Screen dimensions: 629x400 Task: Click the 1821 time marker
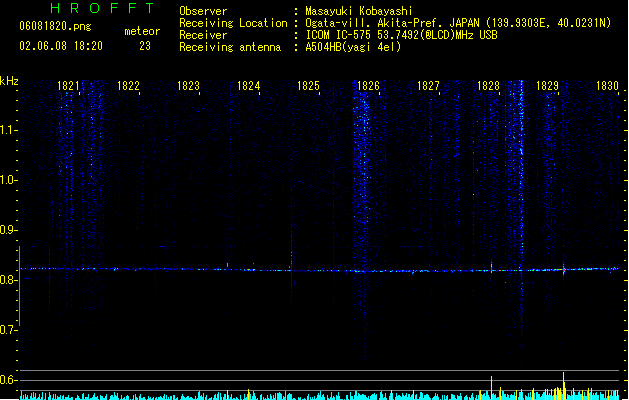68,86
